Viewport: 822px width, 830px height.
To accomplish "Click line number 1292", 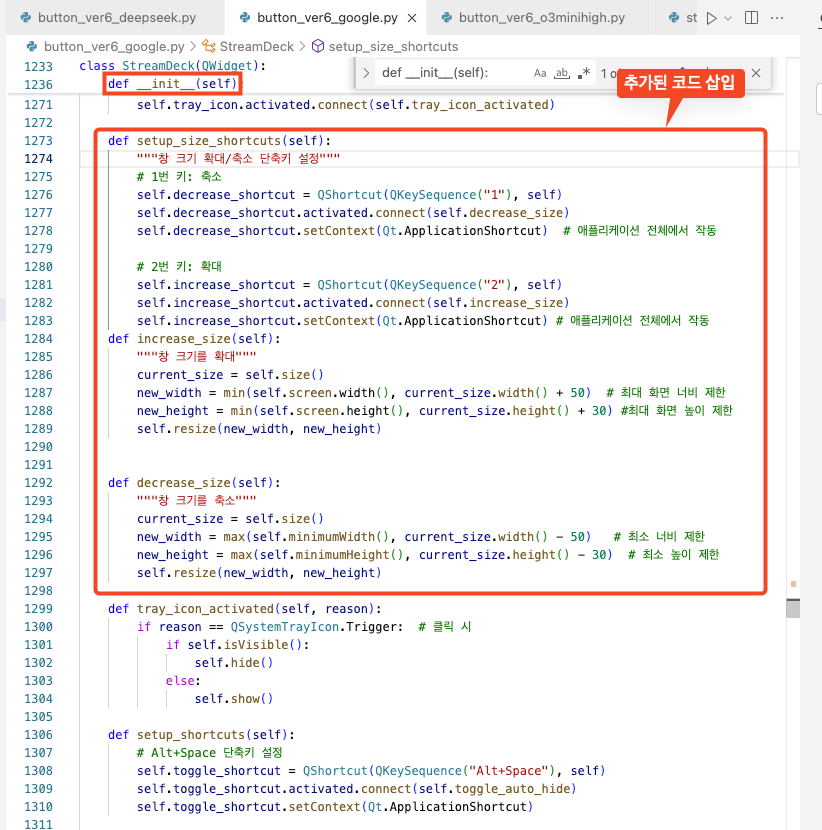I will (39, 483).
